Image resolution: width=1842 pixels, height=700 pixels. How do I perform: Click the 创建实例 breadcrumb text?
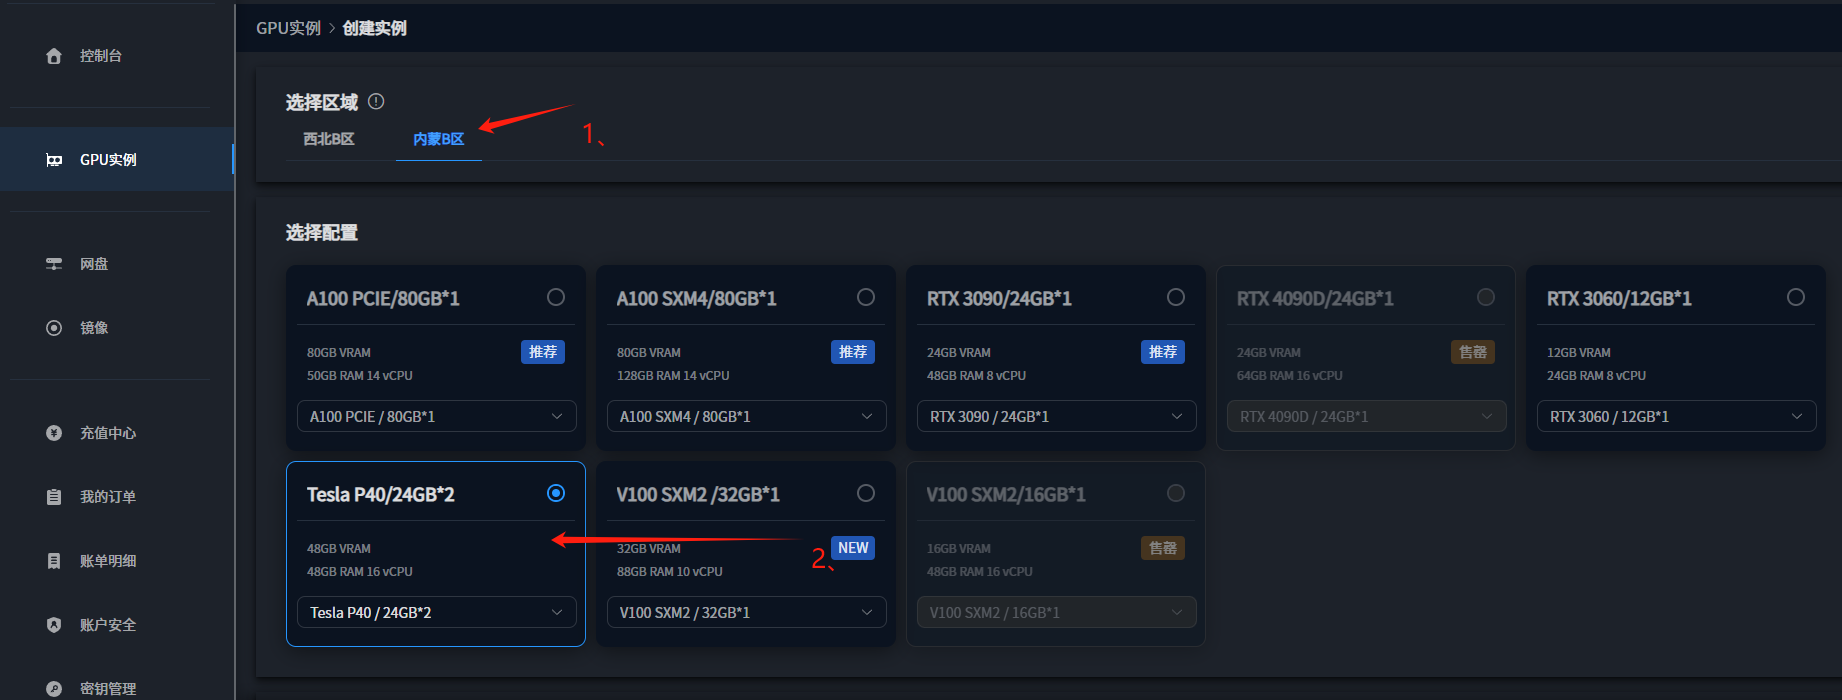tap(375, 28)
